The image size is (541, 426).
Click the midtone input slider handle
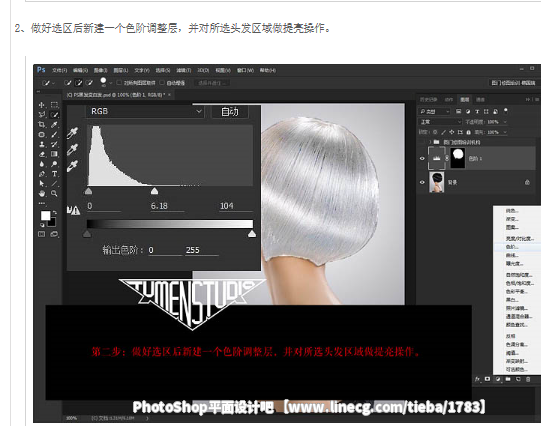pyautogui.click(x=154, y=191)
